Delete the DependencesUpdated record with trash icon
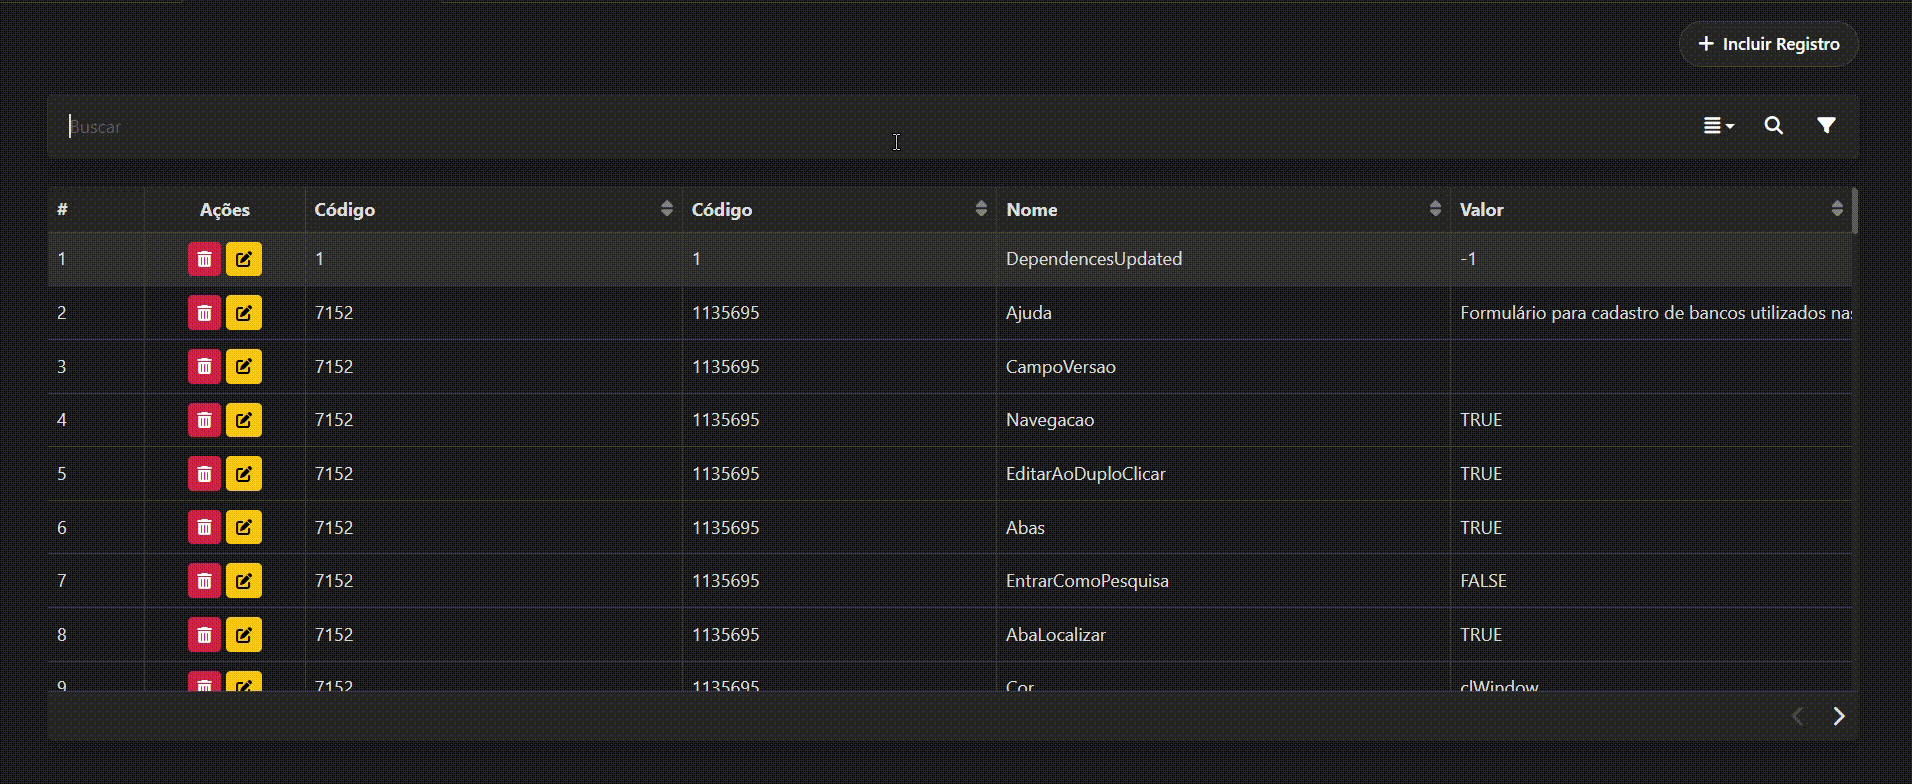This screenshot has width=1912, height=784. 204,259
